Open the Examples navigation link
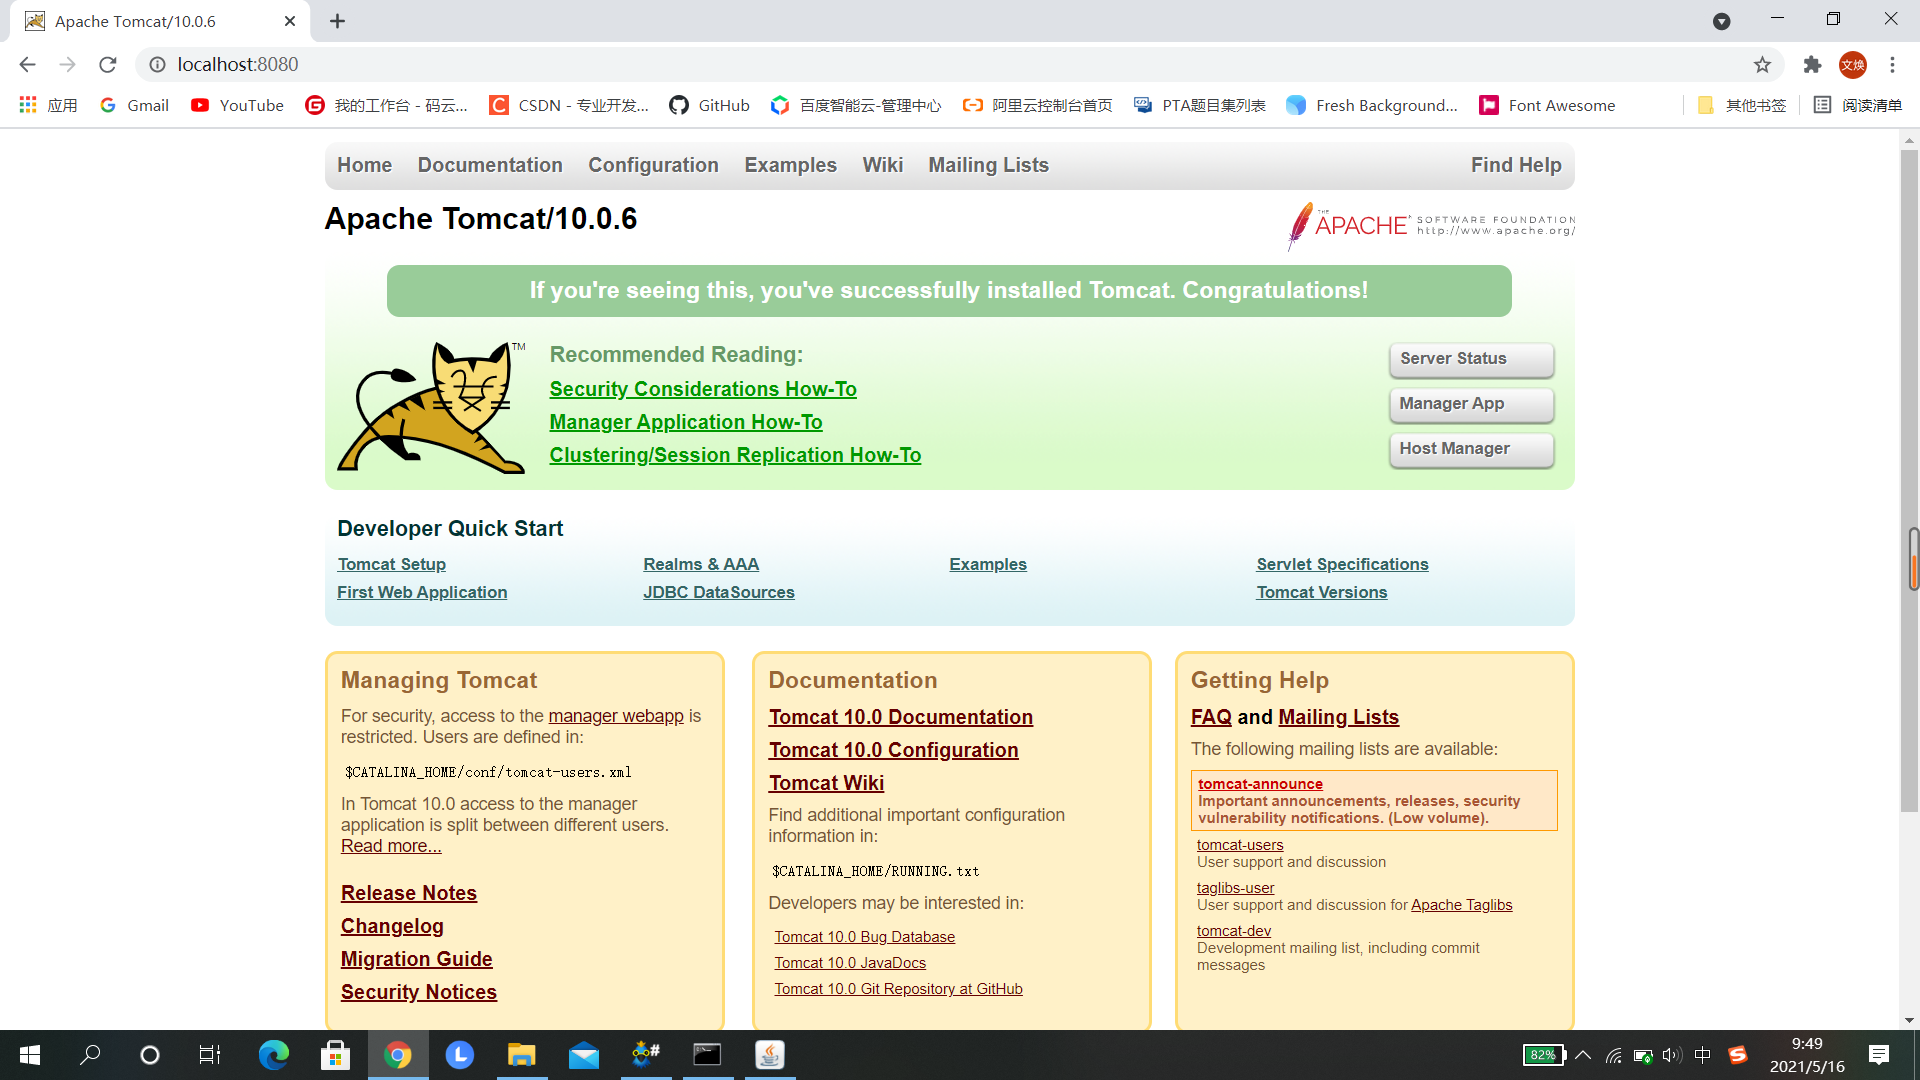 click(790, 165)
